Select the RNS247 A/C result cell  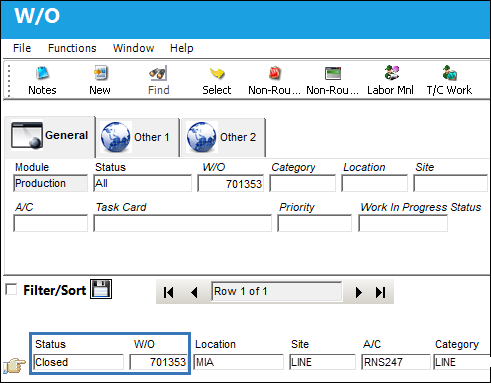click(x=396, y=362)
